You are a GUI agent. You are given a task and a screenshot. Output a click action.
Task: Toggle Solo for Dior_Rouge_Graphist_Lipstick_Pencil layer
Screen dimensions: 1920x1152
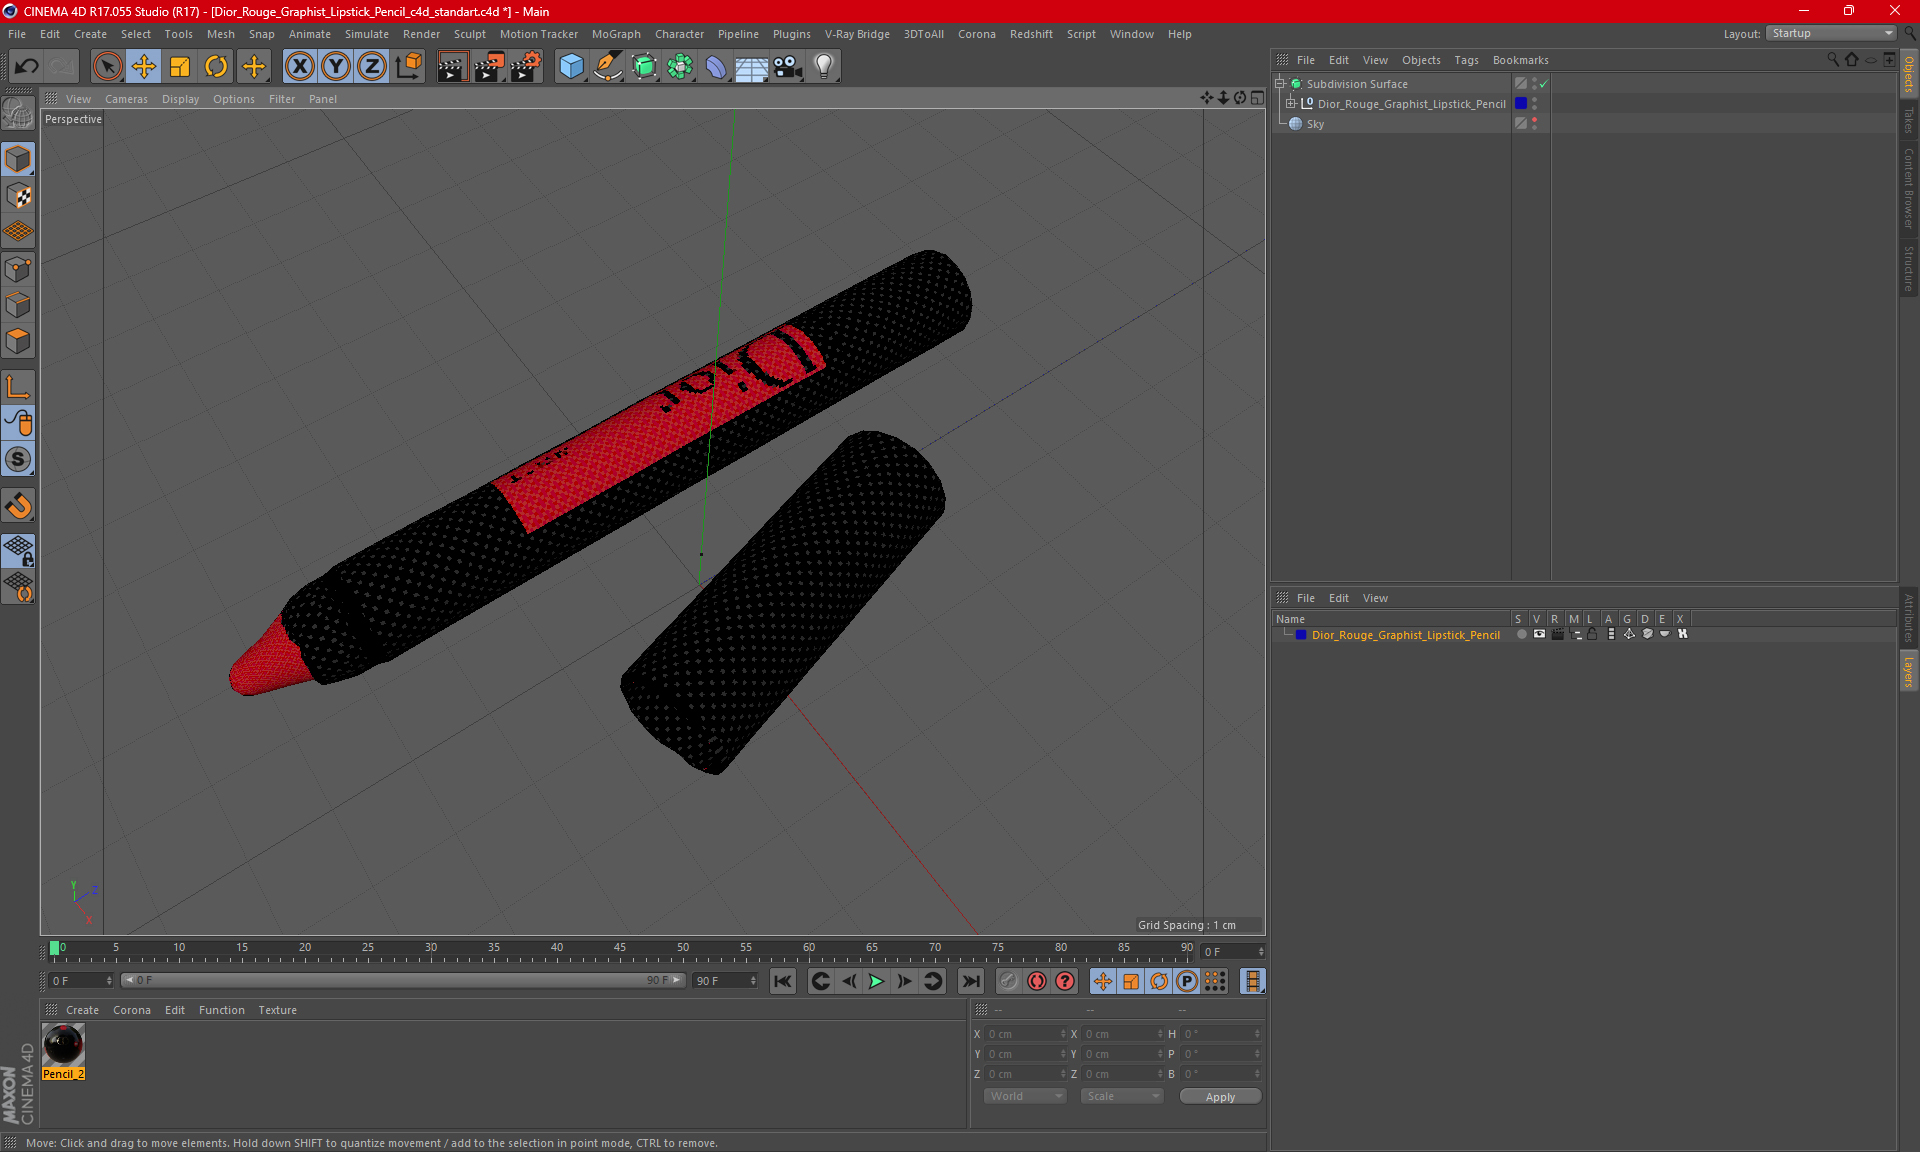(1521, 634)
